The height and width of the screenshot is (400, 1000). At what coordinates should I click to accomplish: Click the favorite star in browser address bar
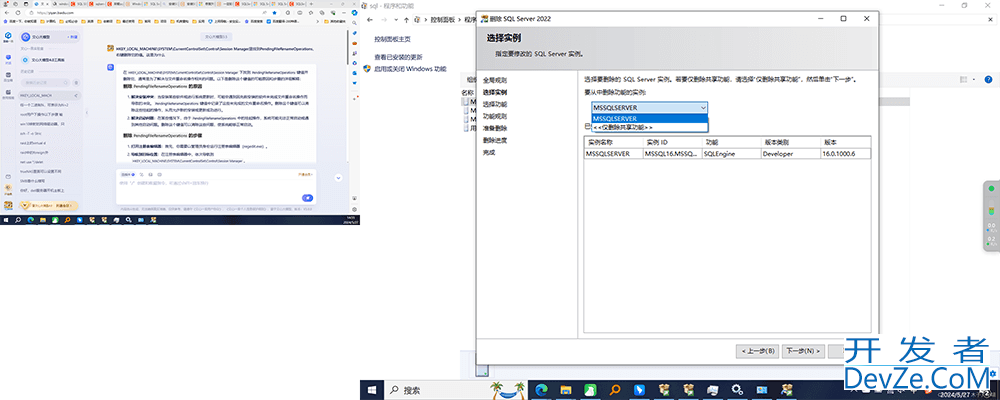pyautogui.click(x=274, y=12)
